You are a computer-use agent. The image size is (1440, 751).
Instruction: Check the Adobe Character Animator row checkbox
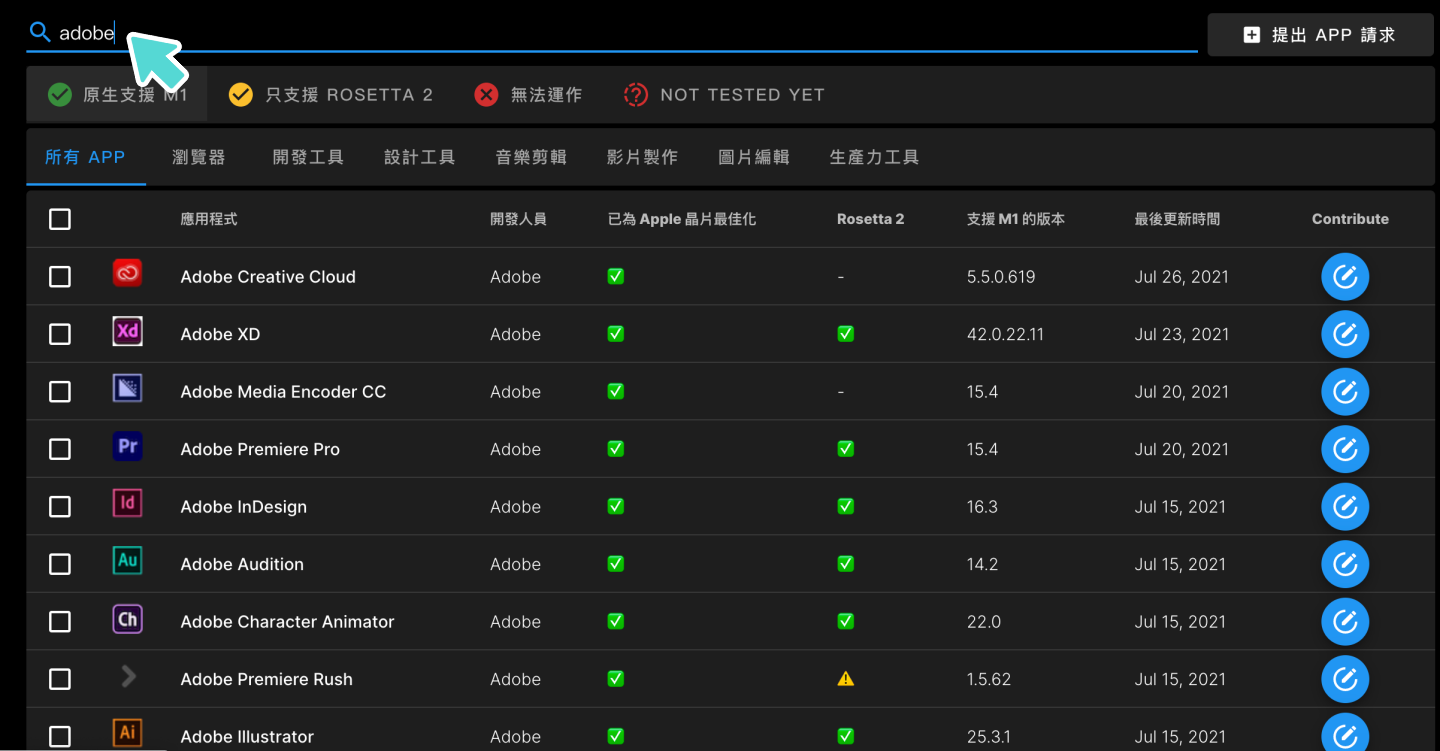click(60, 621)
